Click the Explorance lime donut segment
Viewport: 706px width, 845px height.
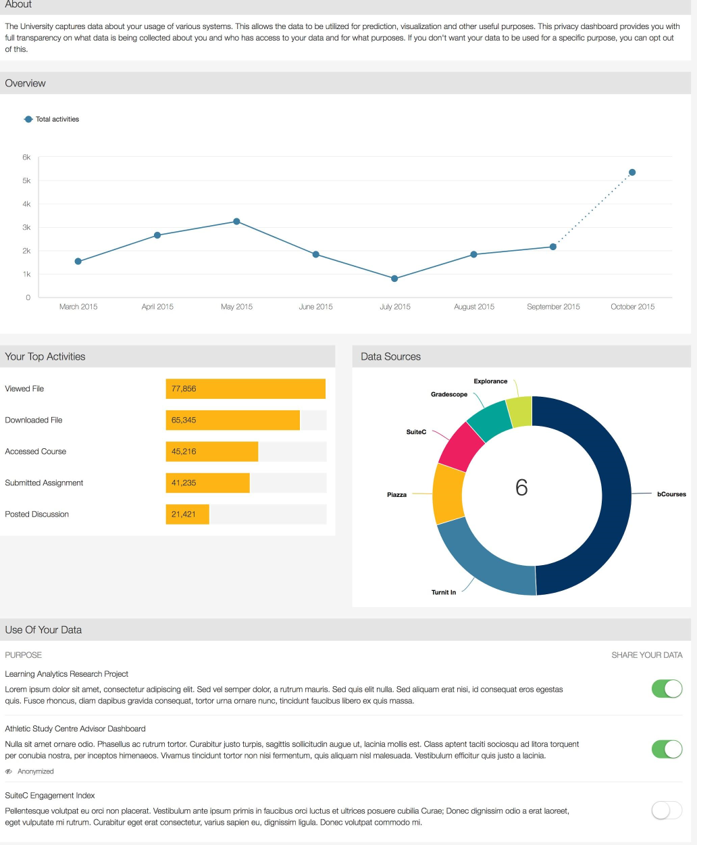pyautogui.click(x=520, y=412)
